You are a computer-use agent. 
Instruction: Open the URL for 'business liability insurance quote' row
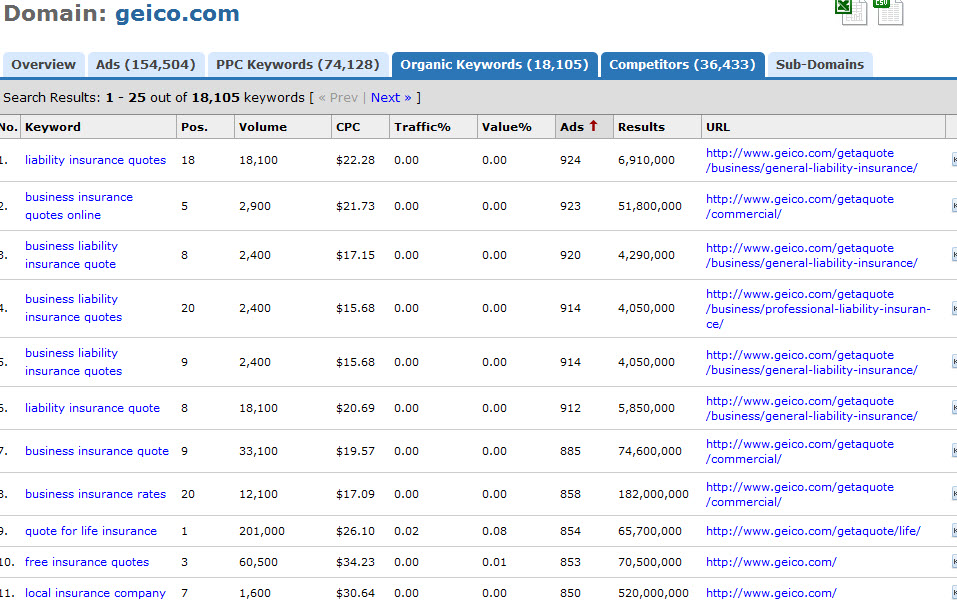(x=812, y=256)
